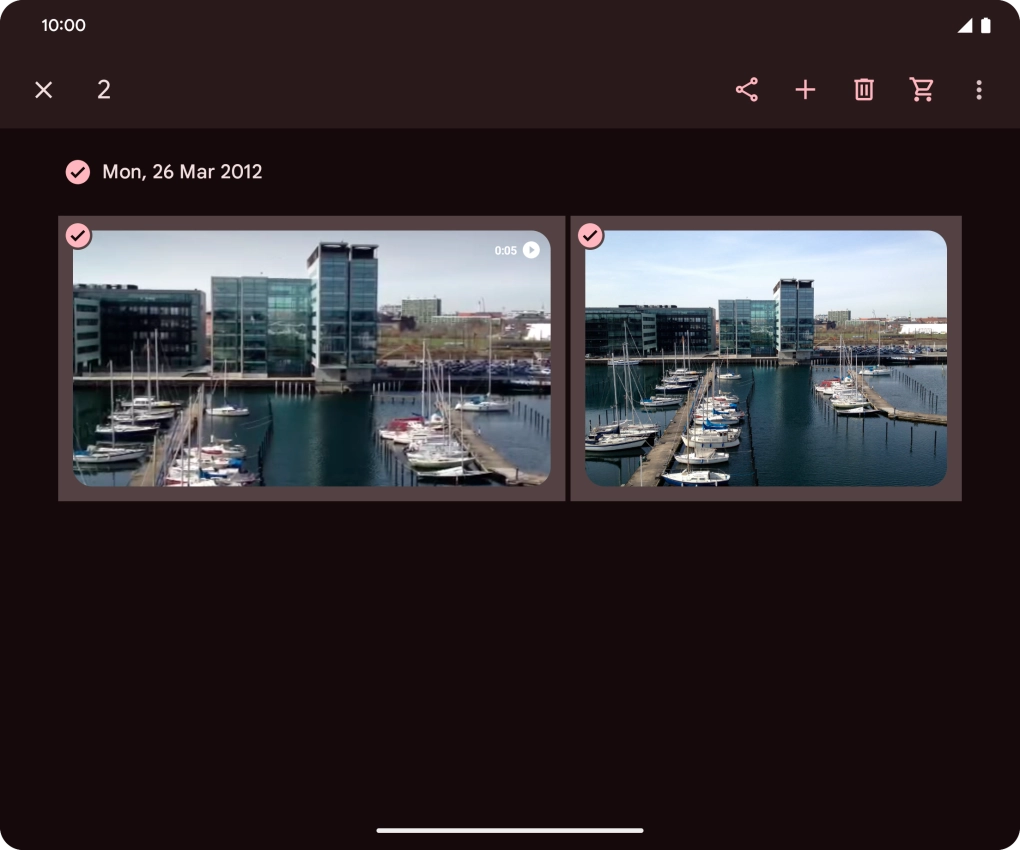Open the three-dot more options menu
The image size is (1020, 850).
click(x=979, y=90)
